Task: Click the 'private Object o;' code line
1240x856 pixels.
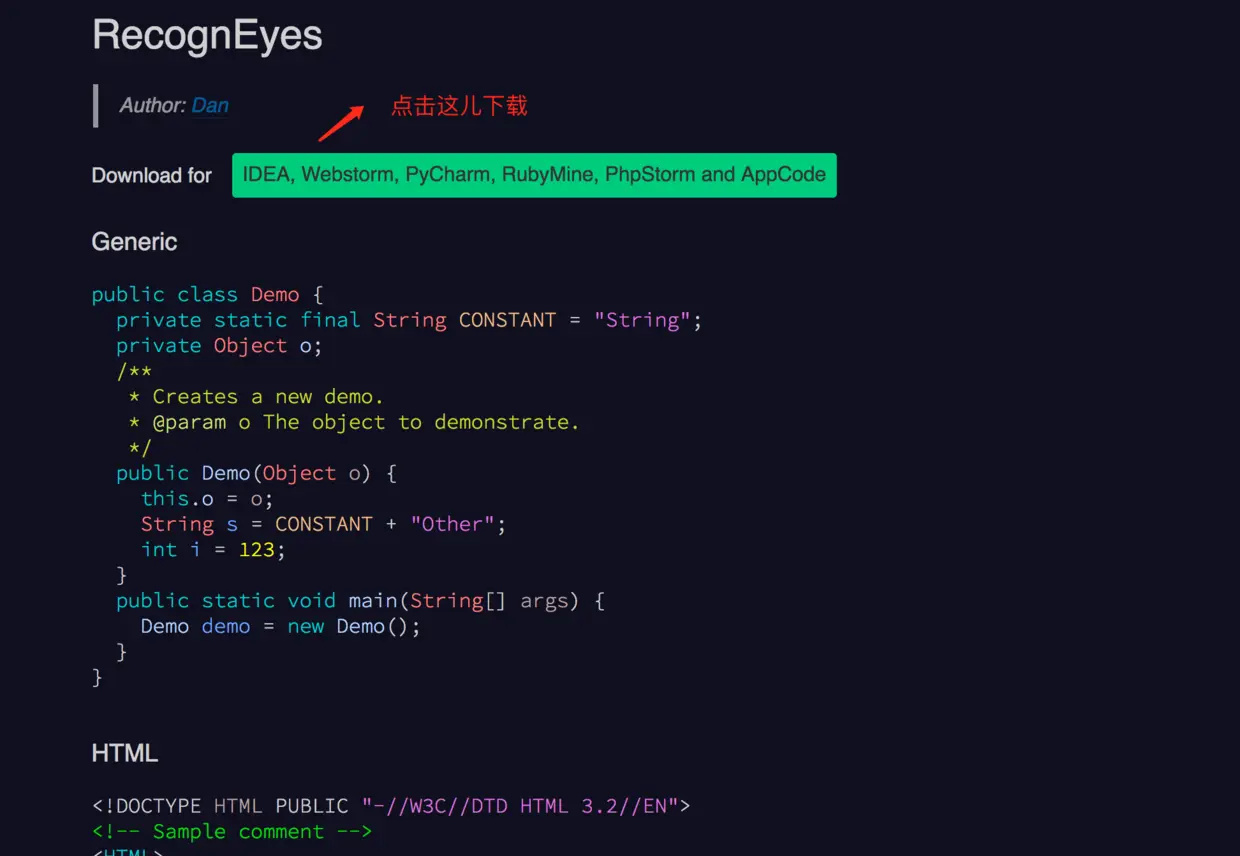Action: (x=219, y=345)
